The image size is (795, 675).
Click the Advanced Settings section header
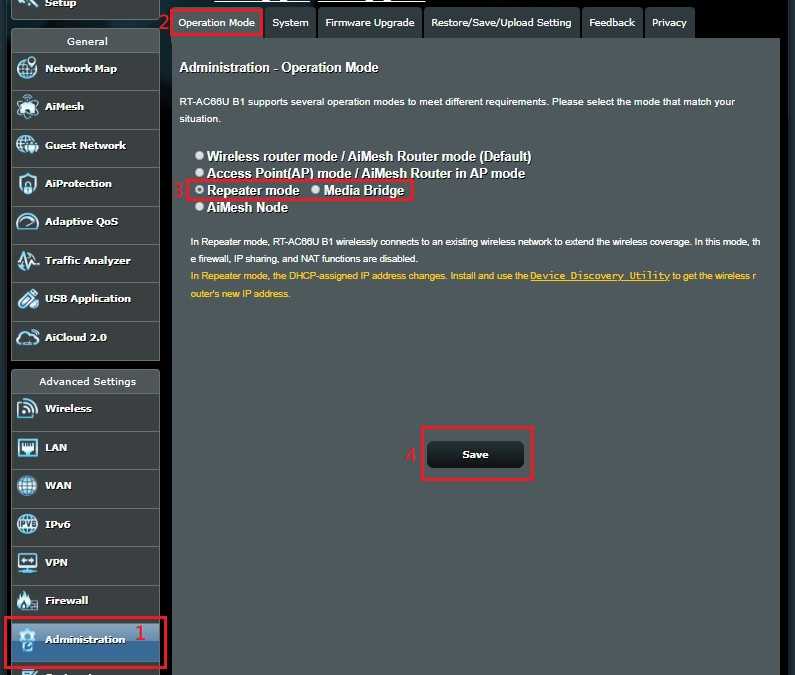(x=88, y=381)
